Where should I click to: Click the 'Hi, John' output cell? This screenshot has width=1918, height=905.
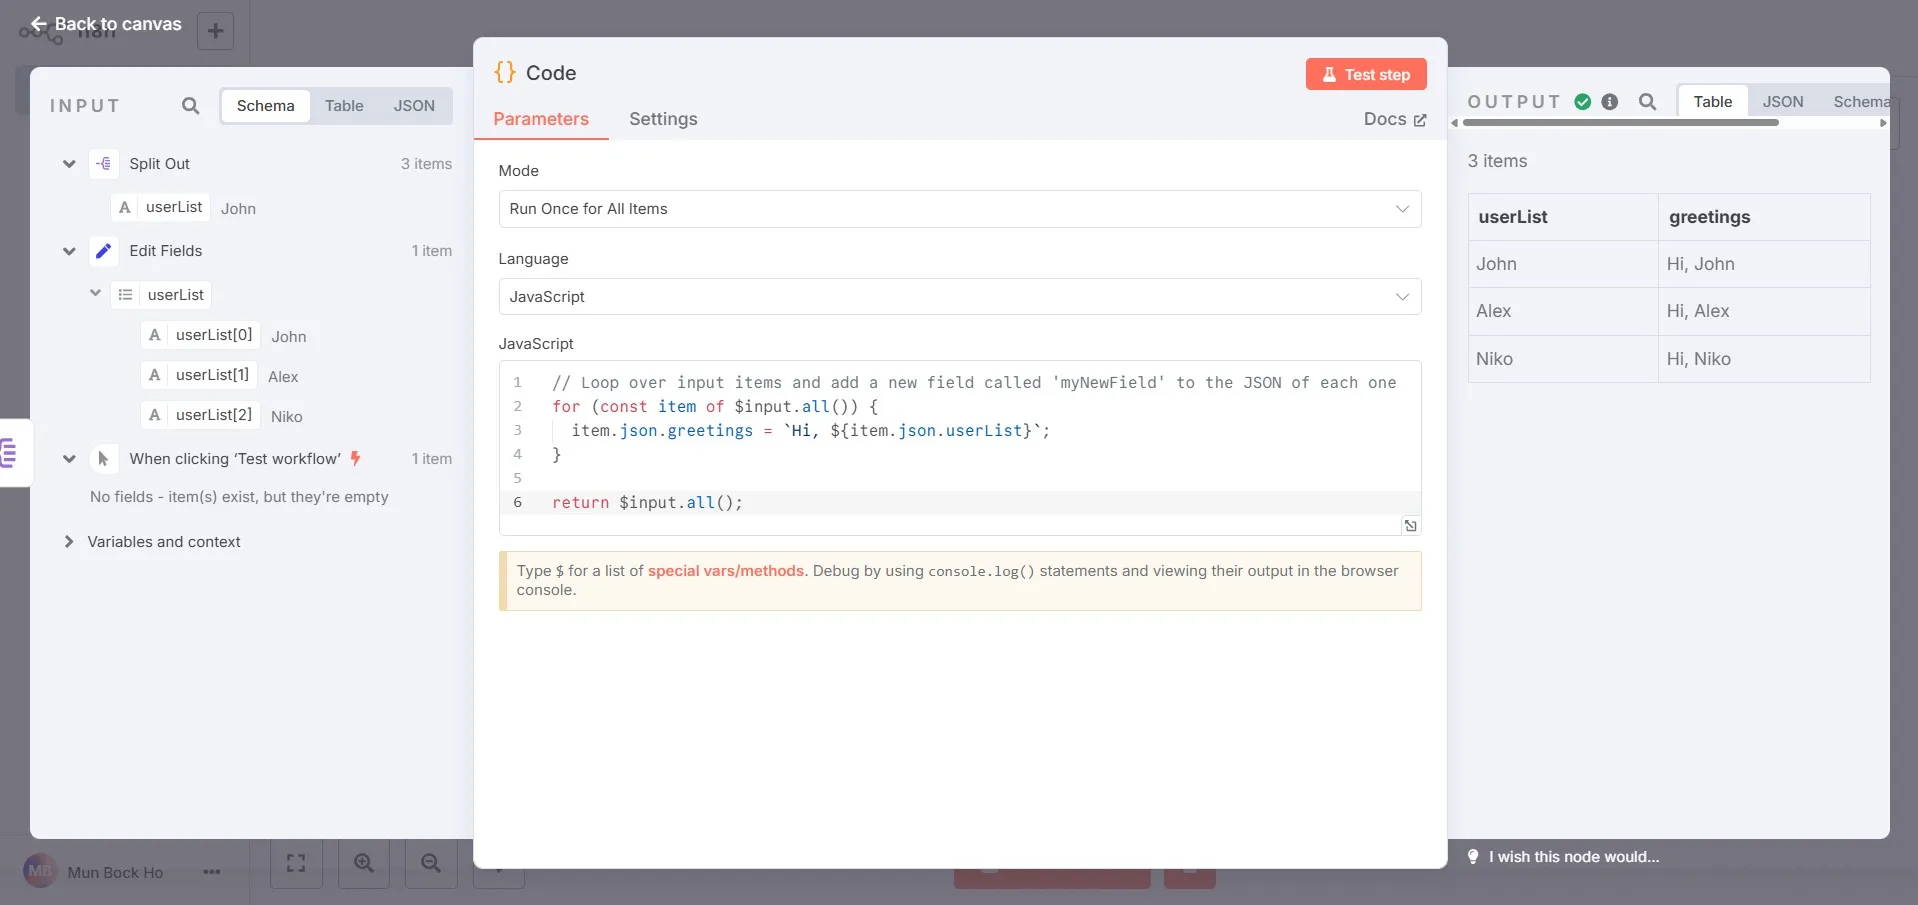click(x=1764, y=264)
